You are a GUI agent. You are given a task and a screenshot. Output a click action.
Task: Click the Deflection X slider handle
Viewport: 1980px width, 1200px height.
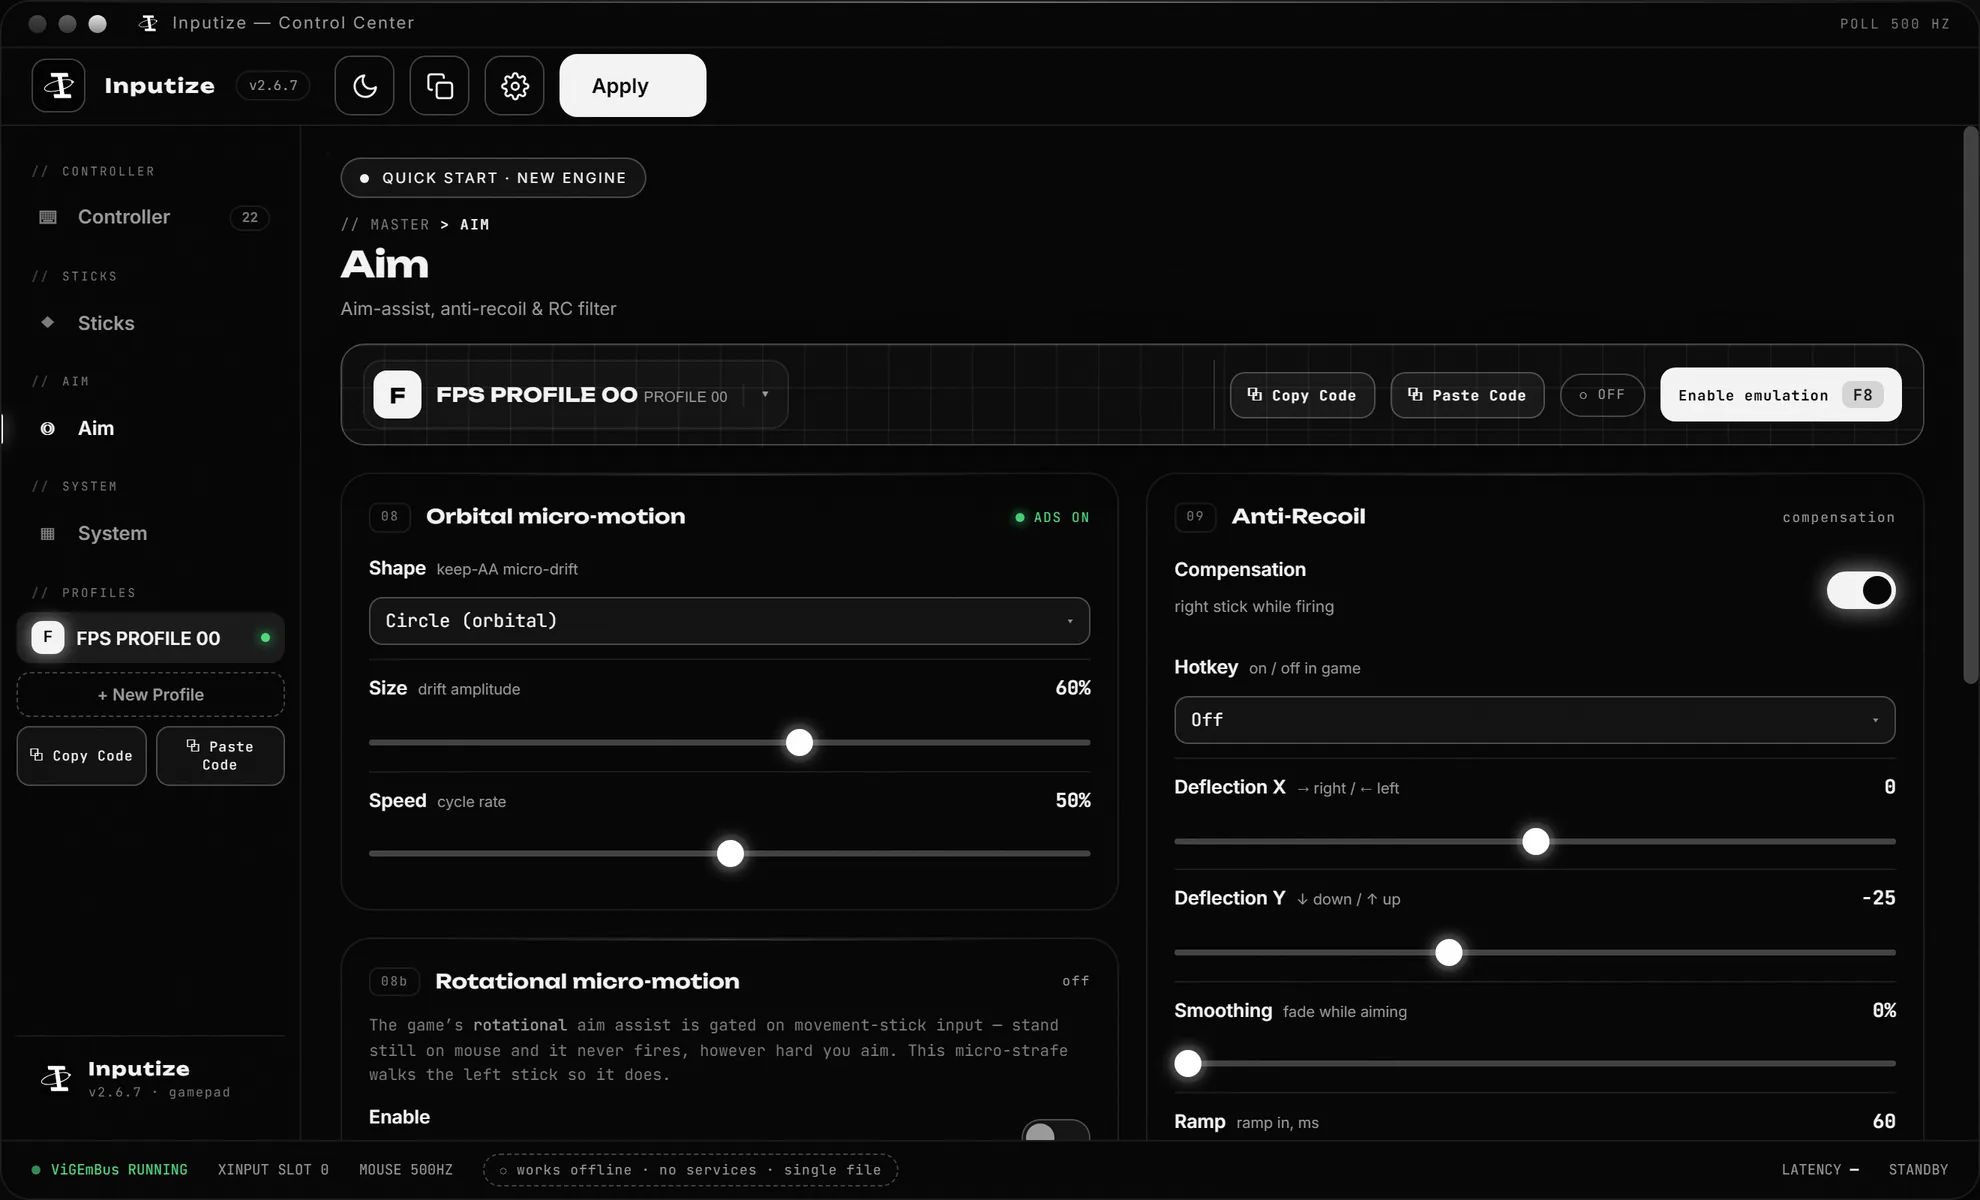tap(1535, 841)
